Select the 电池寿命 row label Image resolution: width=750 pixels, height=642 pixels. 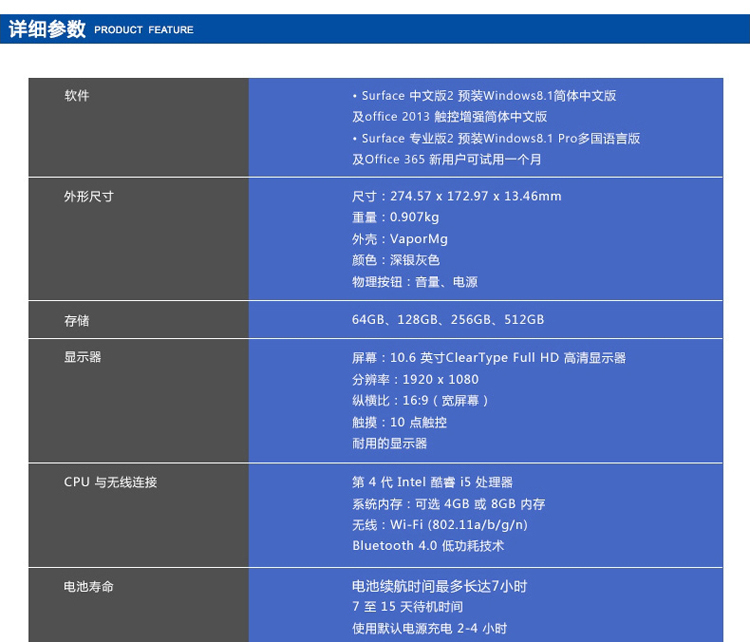pos(89,587)
